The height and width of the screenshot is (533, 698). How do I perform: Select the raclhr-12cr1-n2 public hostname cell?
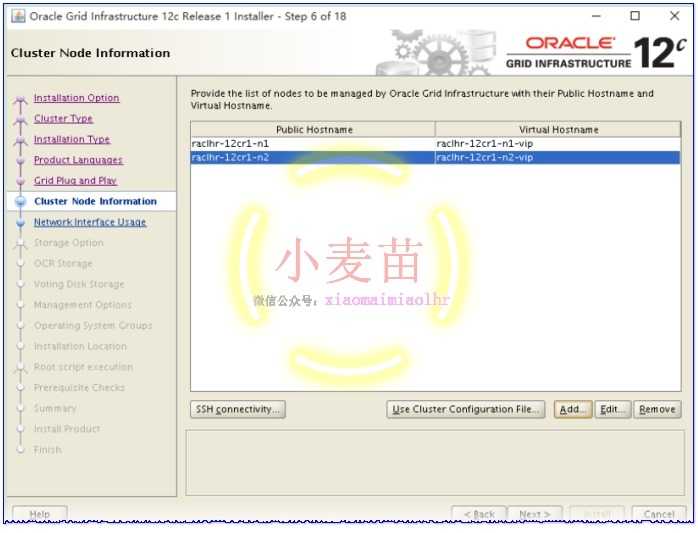pos(313,158)
